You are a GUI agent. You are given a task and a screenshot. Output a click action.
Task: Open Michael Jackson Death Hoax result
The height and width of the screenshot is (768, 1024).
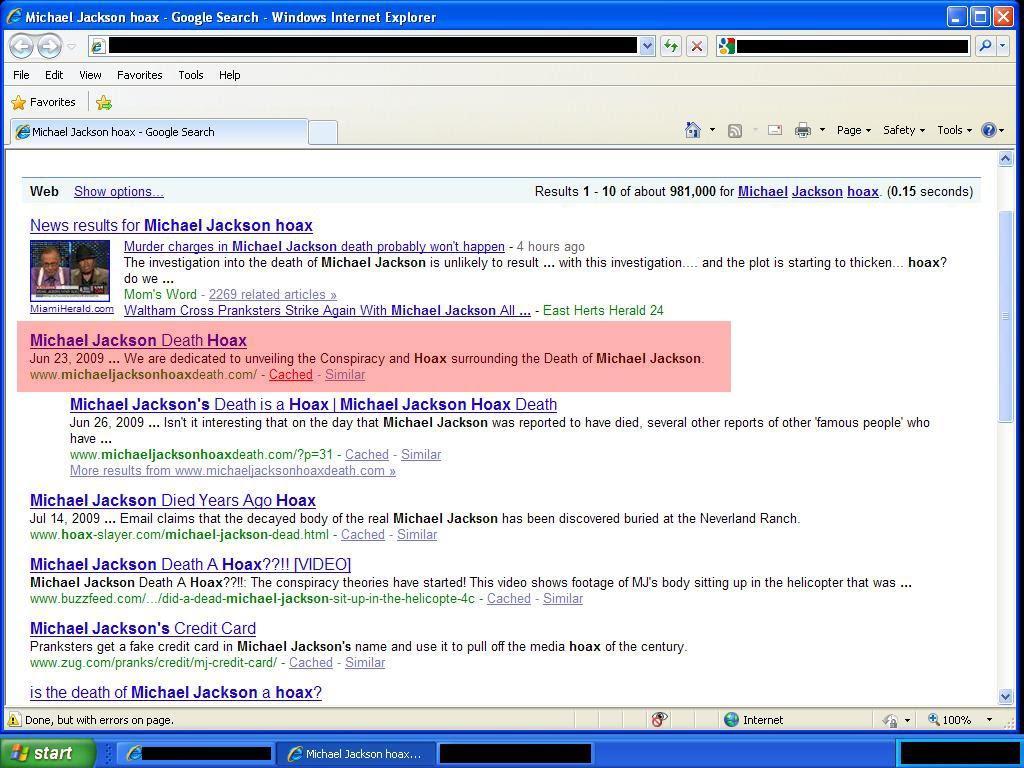[x=138, y=340]
